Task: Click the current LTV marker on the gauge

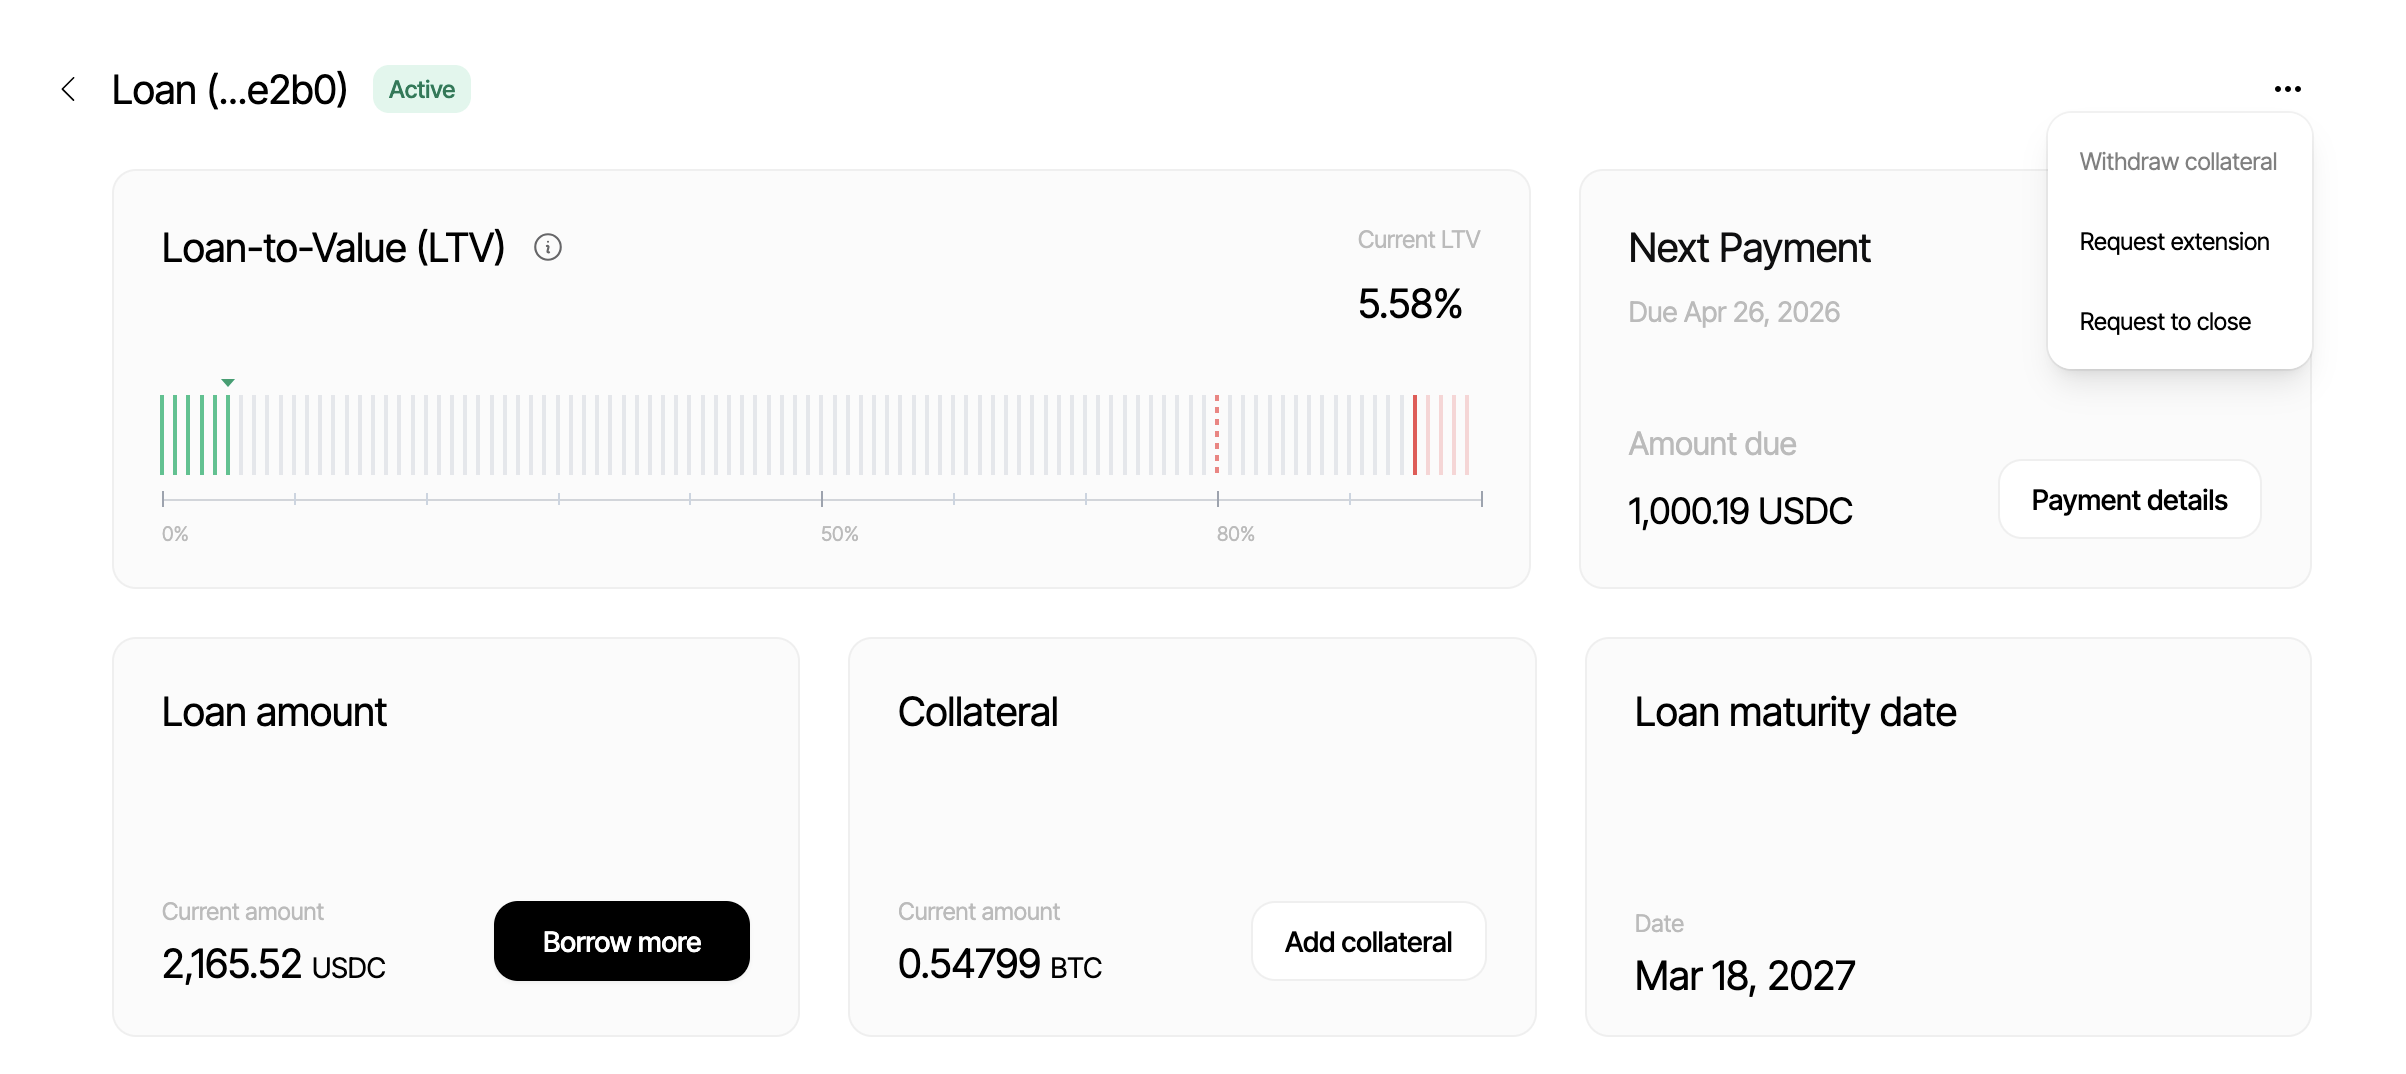Action: pyautogui.click(x=228, y=382)
